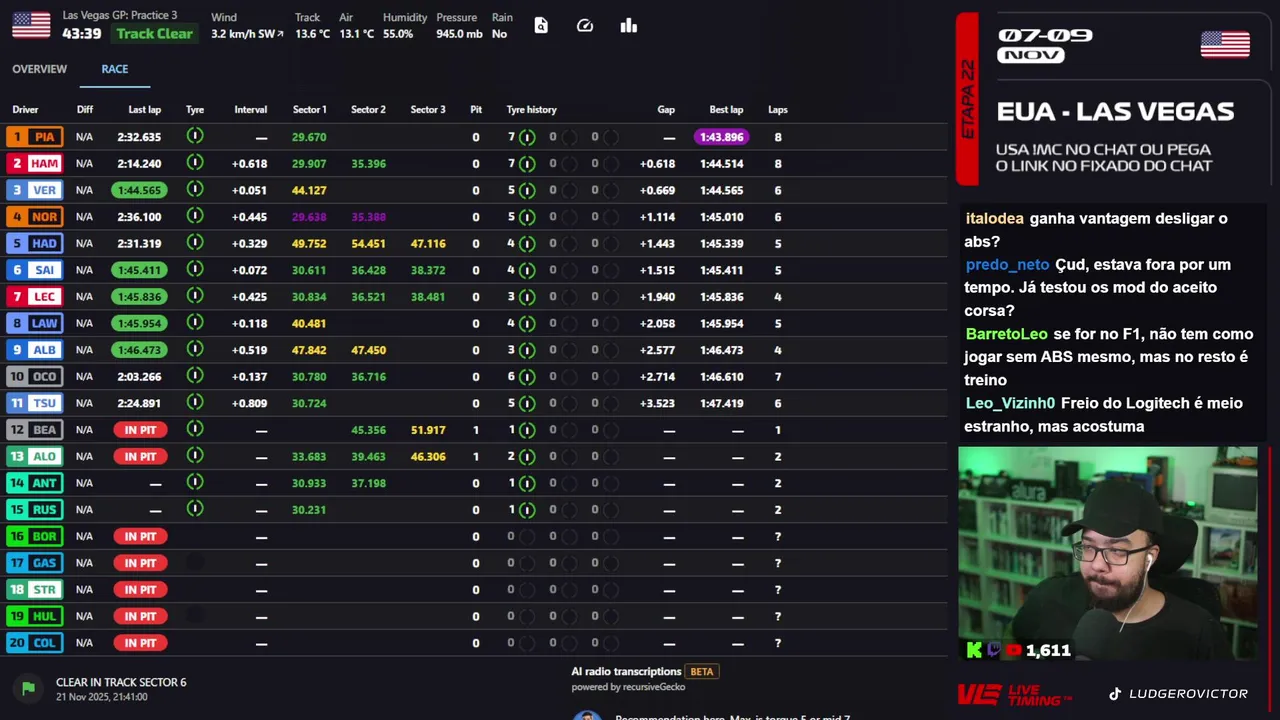This screenshot has width=1280, height=720.
Task: Click the TSU driver badge in position 11
Action: point(35,403)
